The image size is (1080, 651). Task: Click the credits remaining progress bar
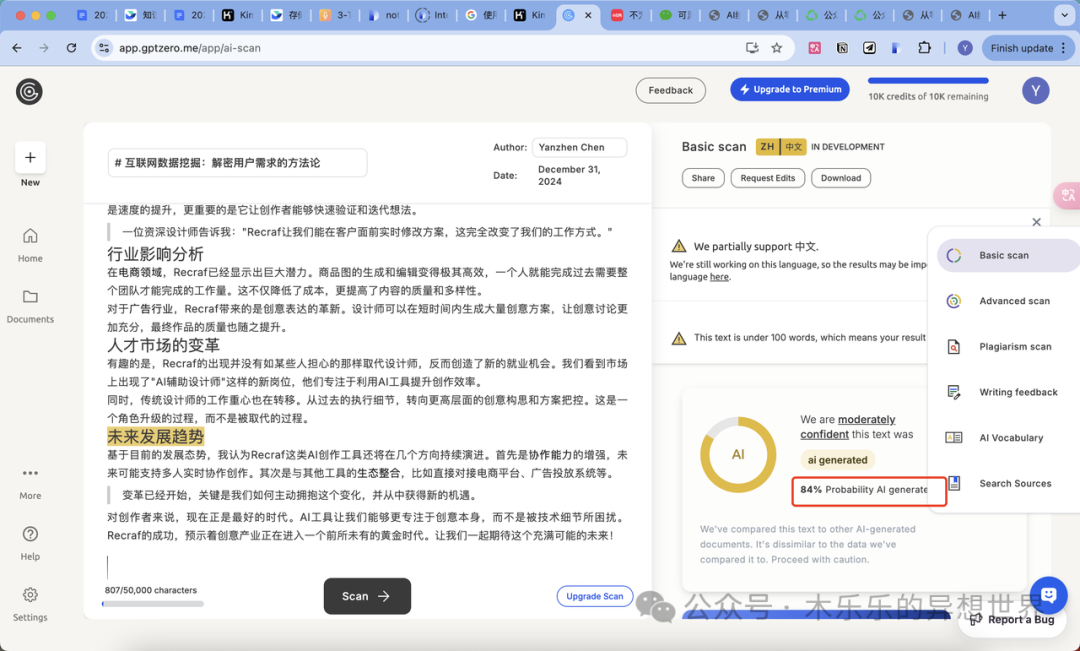coord(928,81)
